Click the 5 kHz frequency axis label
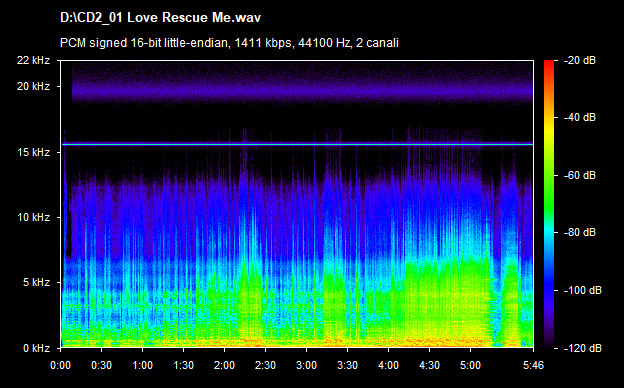Image resolution: width=624 pixels, height=388 pixels. coord(36,283)
